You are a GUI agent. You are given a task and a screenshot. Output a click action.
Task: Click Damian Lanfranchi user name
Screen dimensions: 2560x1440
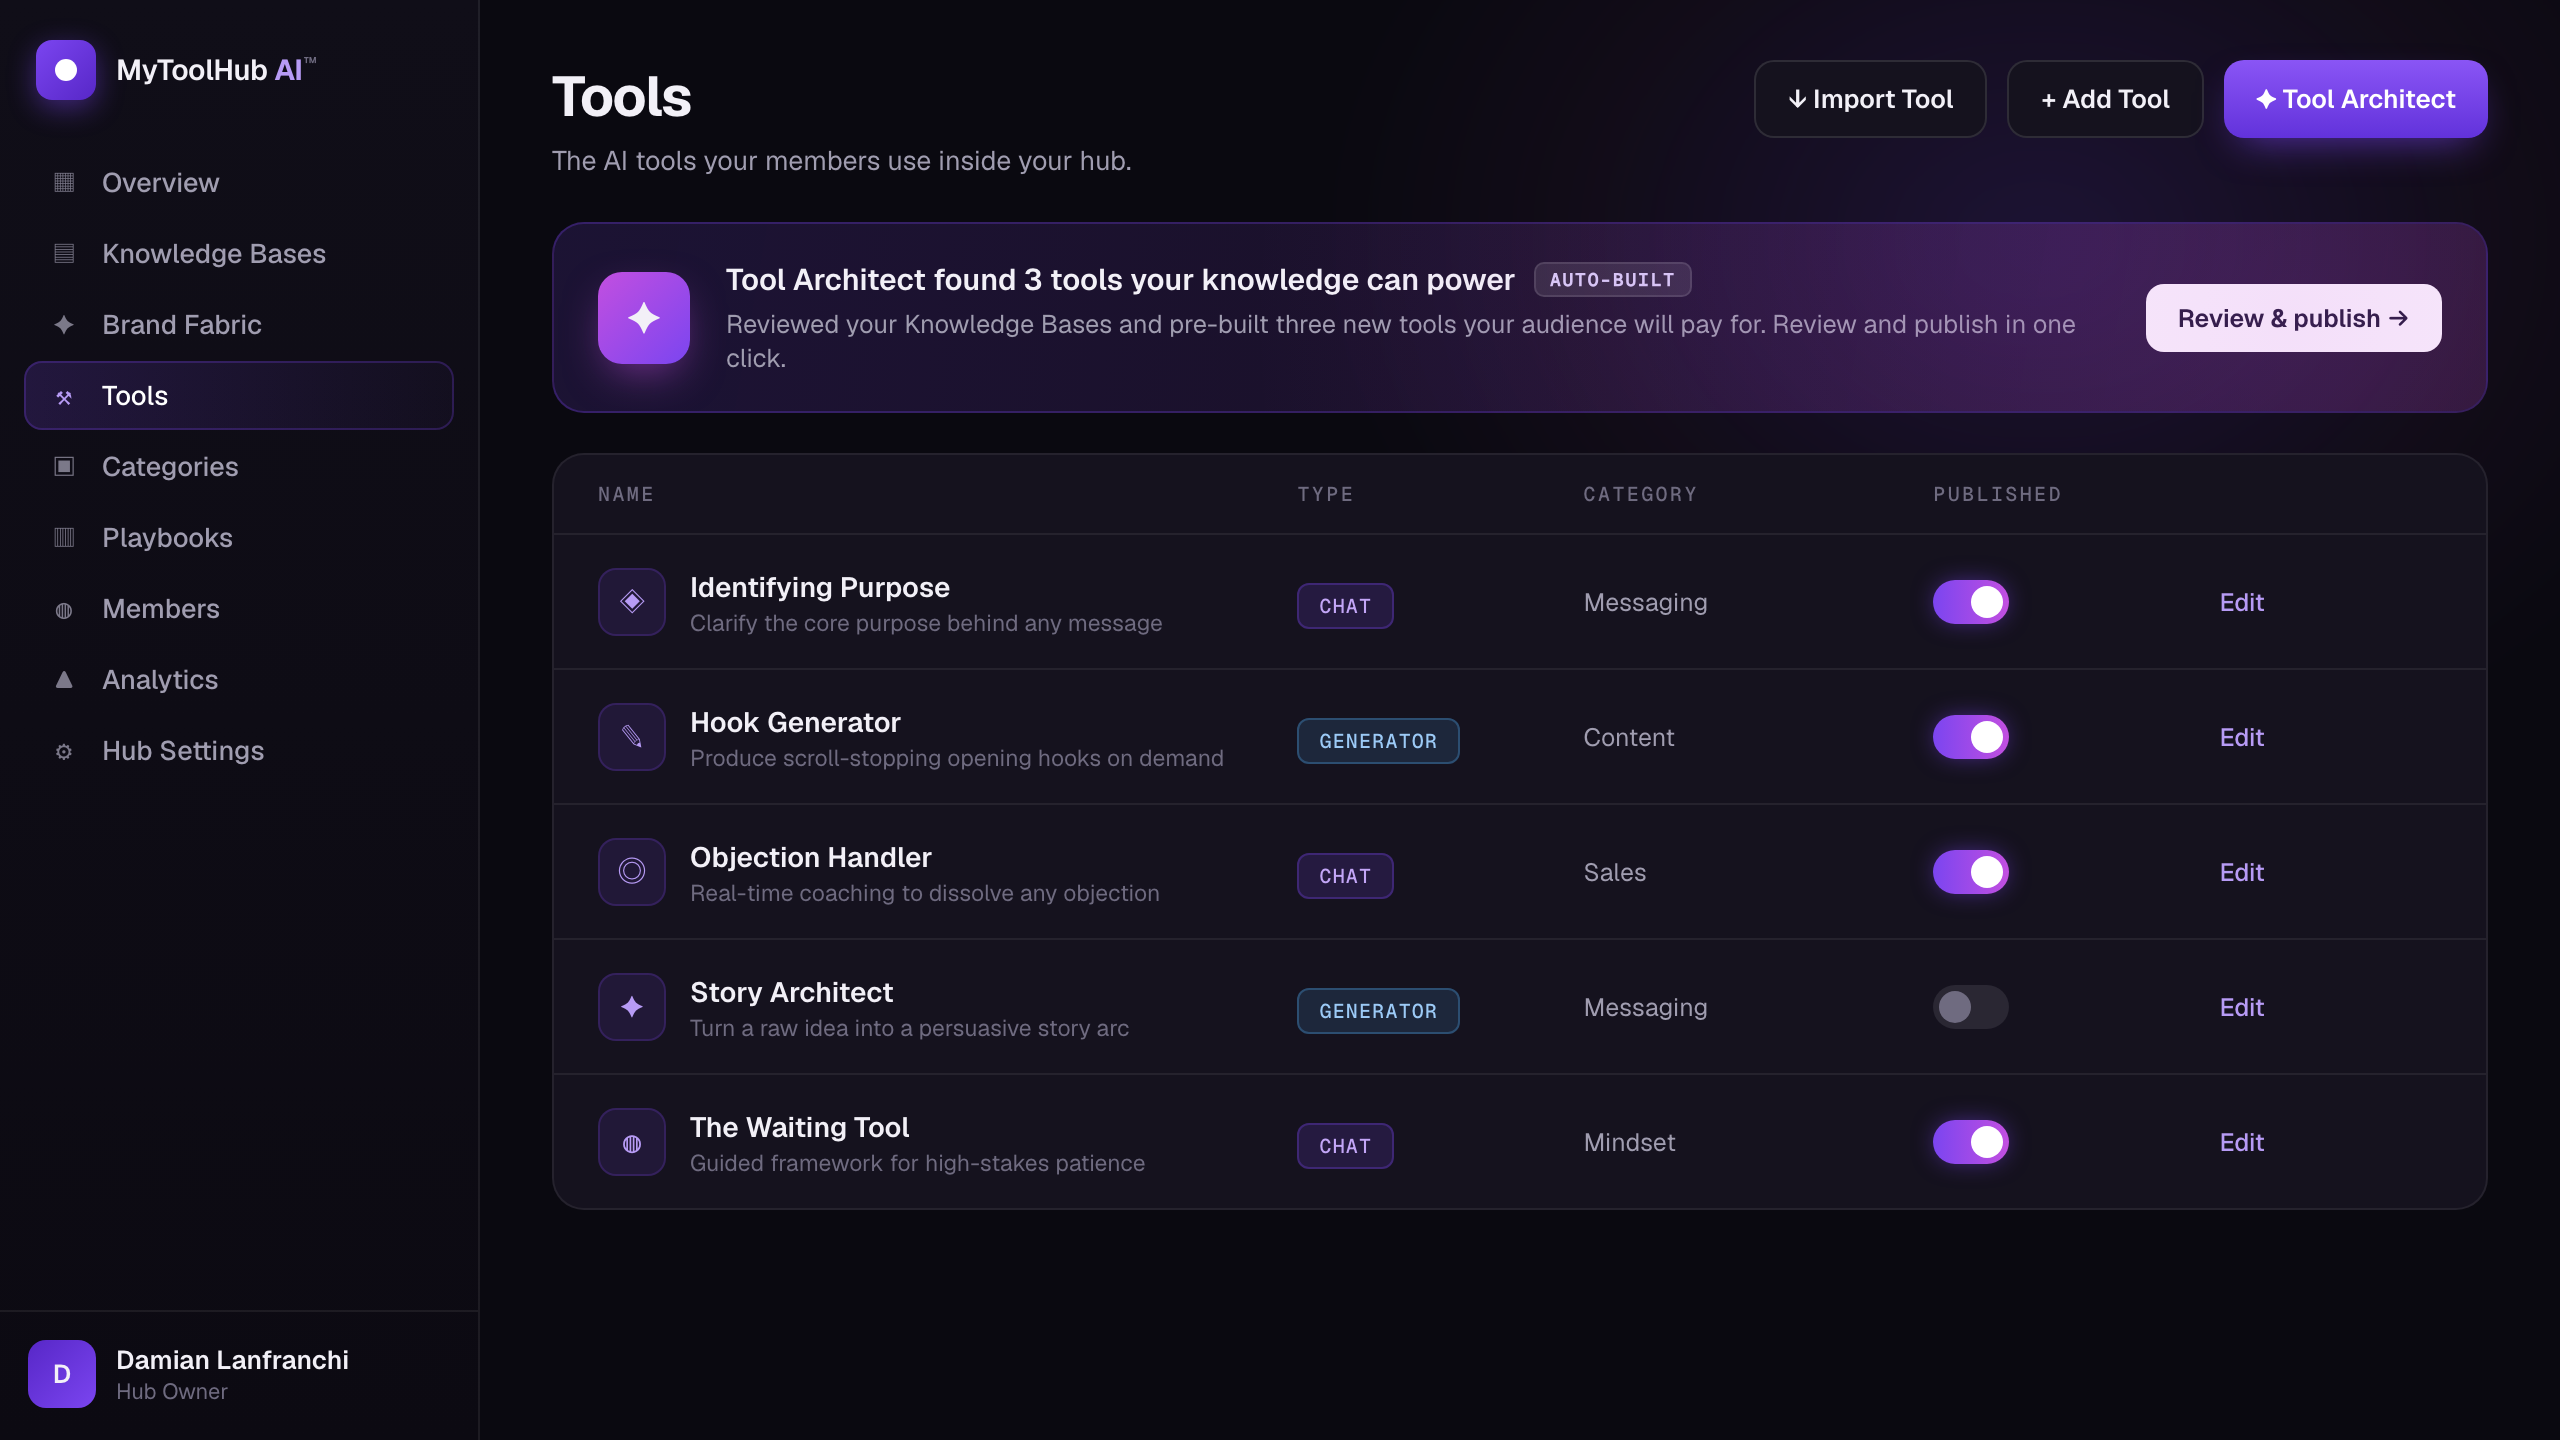tap(232, 1360)
